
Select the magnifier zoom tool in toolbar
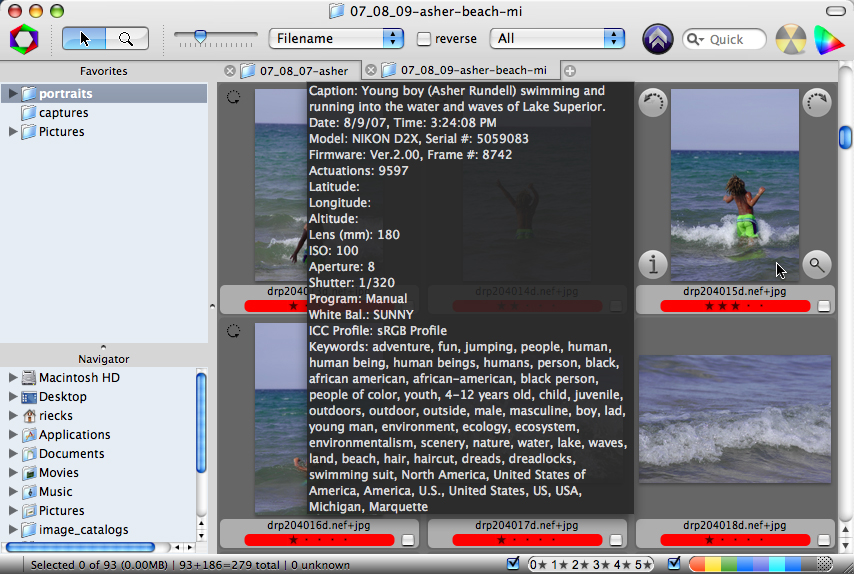click(126, 39)
